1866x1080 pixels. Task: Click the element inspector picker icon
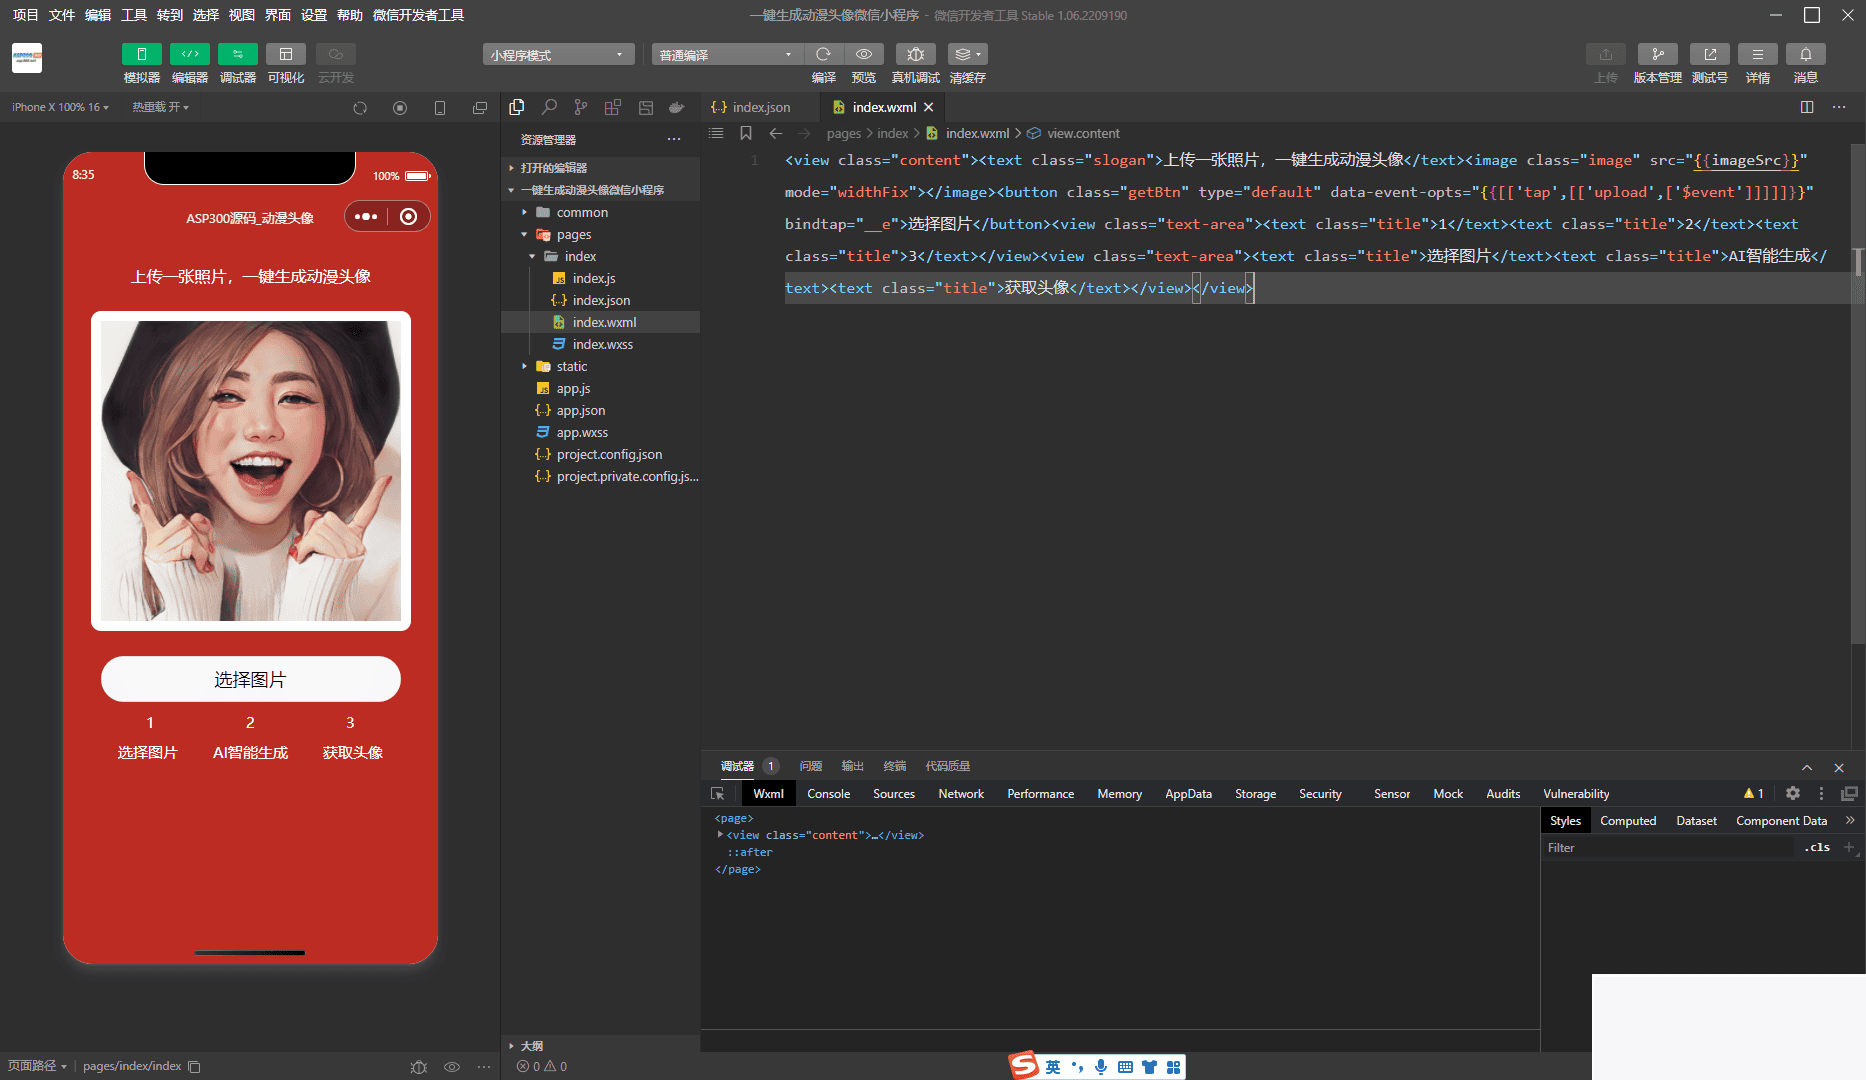[717, 793]
